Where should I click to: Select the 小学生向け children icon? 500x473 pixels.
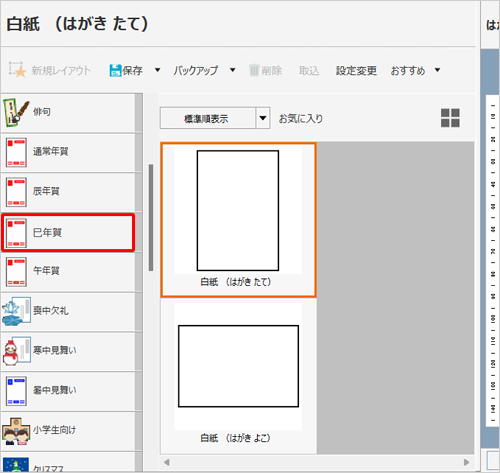tap(16, 431)
